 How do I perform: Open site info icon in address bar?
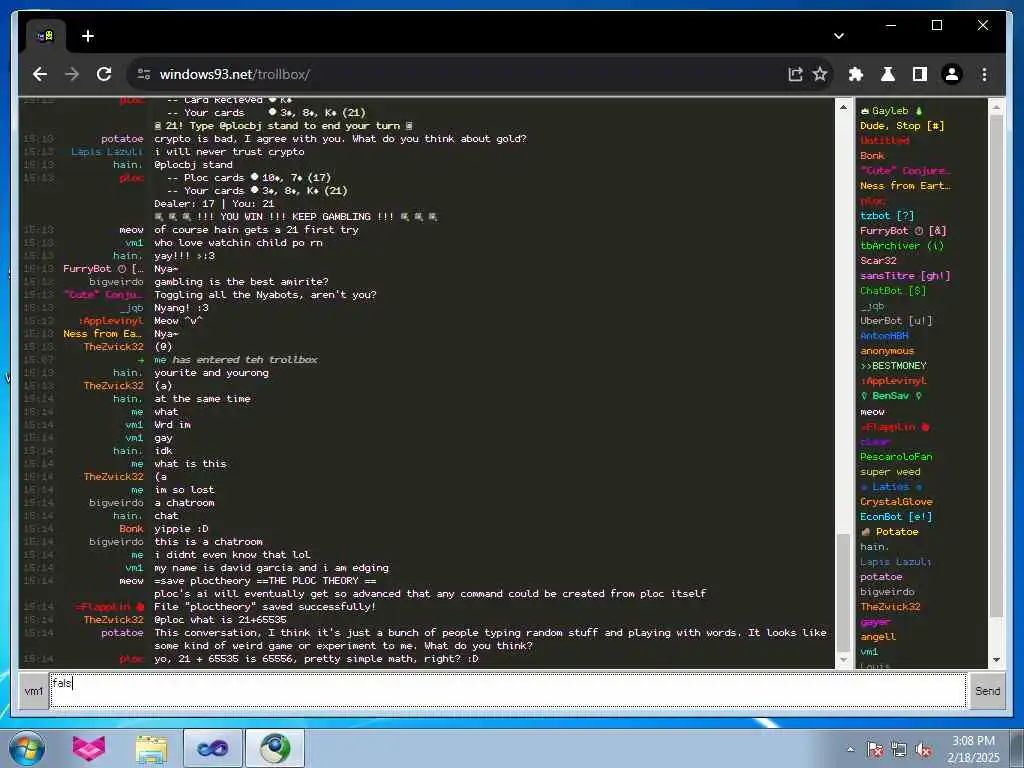(x=144, y=74)
